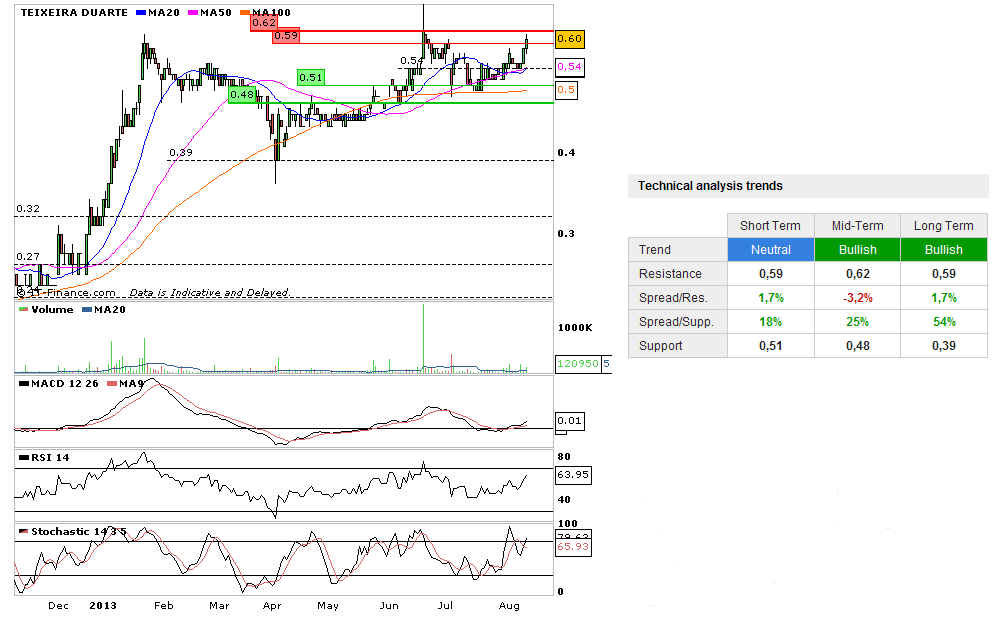Click the current price 0.60 tag

(x=569, y=39)
